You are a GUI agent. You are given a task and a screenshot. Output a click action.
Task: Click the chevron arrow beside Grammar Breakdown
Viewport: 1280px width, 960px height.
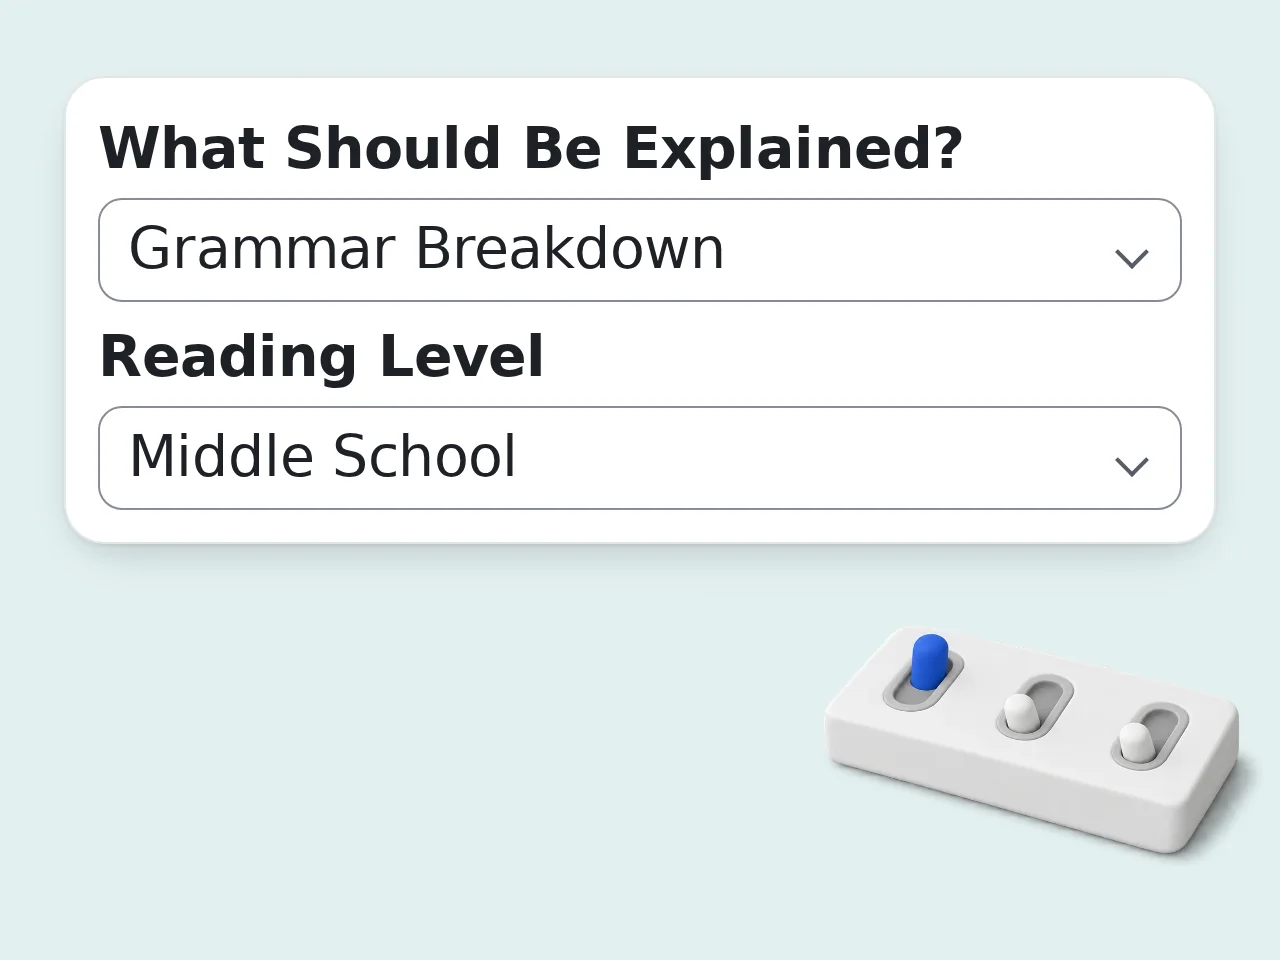[1131, 259]
